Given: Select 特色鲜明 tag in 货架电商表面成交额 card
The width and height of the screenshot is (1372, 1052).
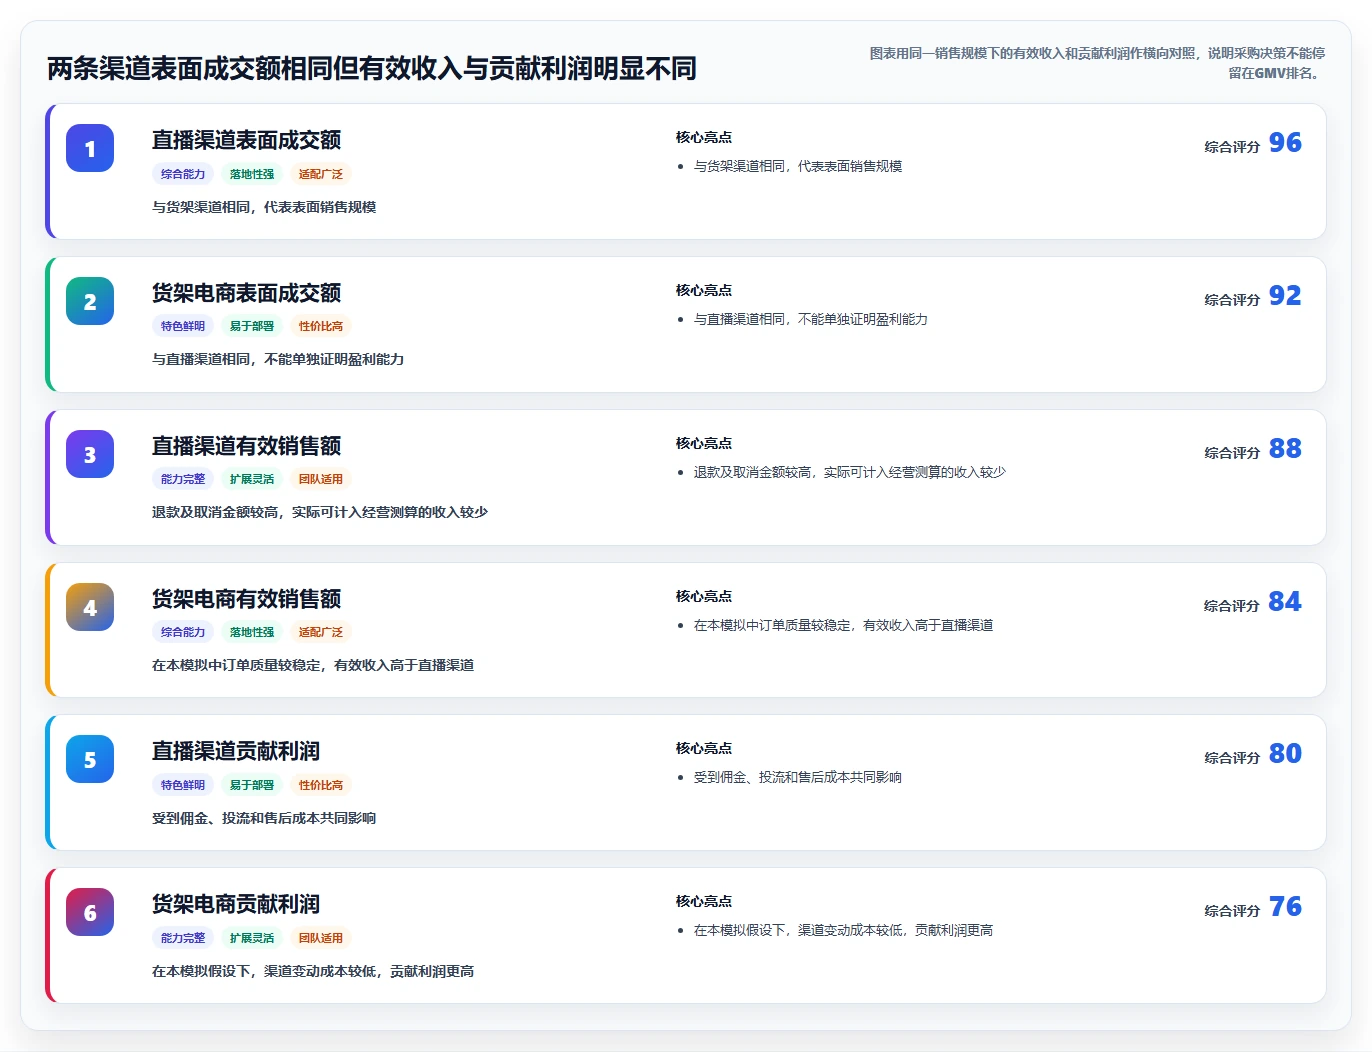Looking at the screenshot, I should pyautogui.click(x=183, y=326).
